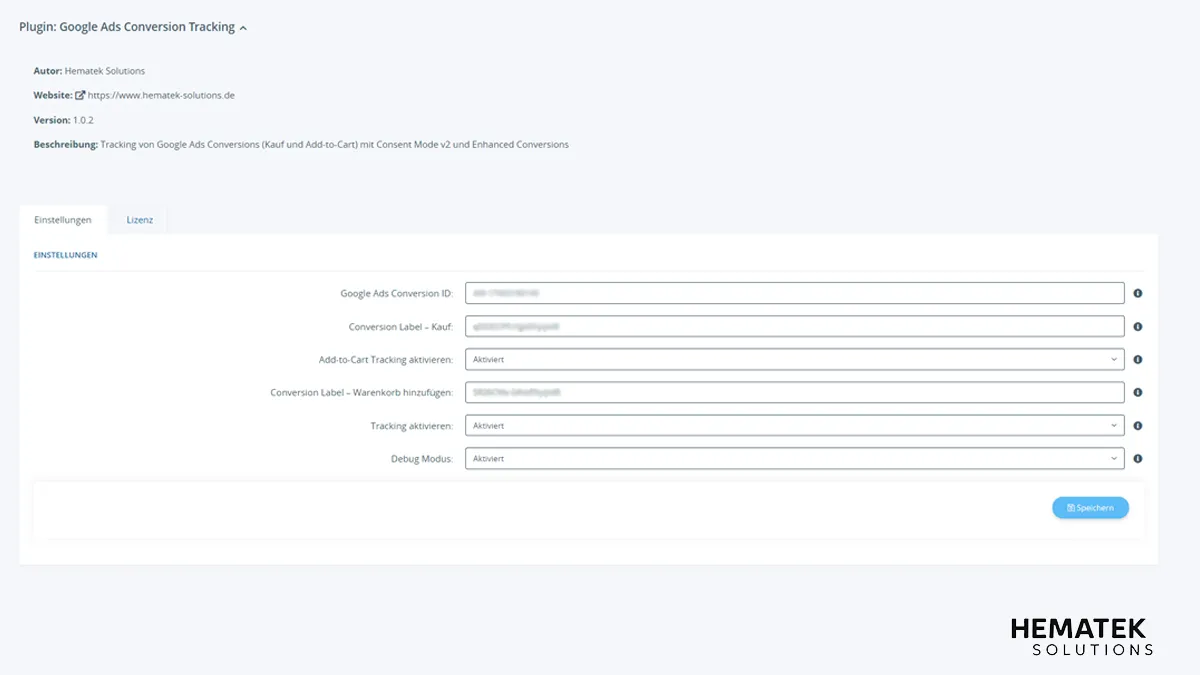Select the 'Version: 1.0.2' text
Viewport: 1200px width, 675px height.
pyautogui.click(x=64, y=120)
